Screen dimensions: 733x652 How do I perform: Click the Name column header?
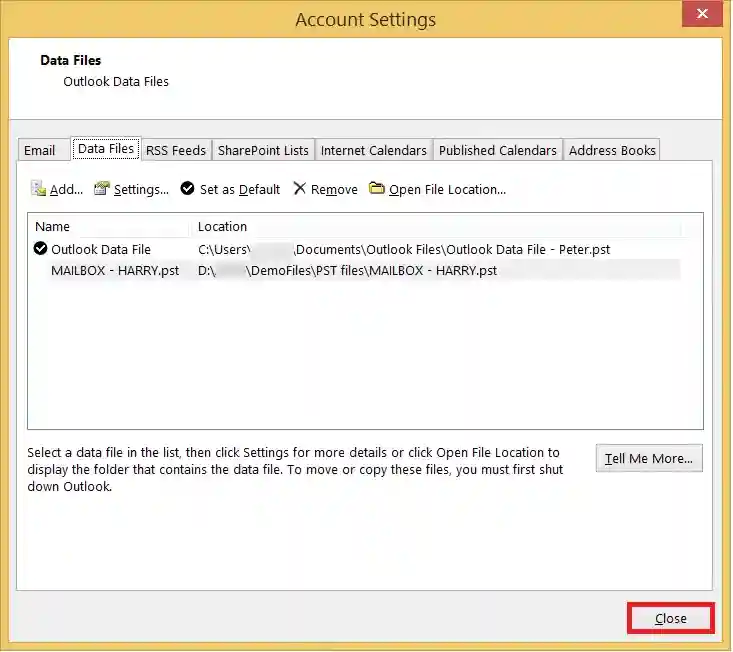pos(110,227)
